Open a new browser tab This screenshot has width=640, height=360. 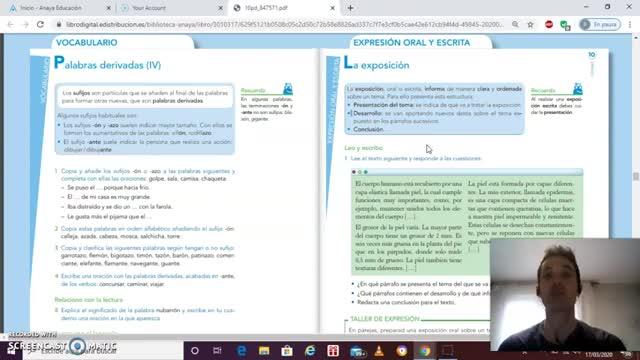pyautogui.click(x=350, y=8)
